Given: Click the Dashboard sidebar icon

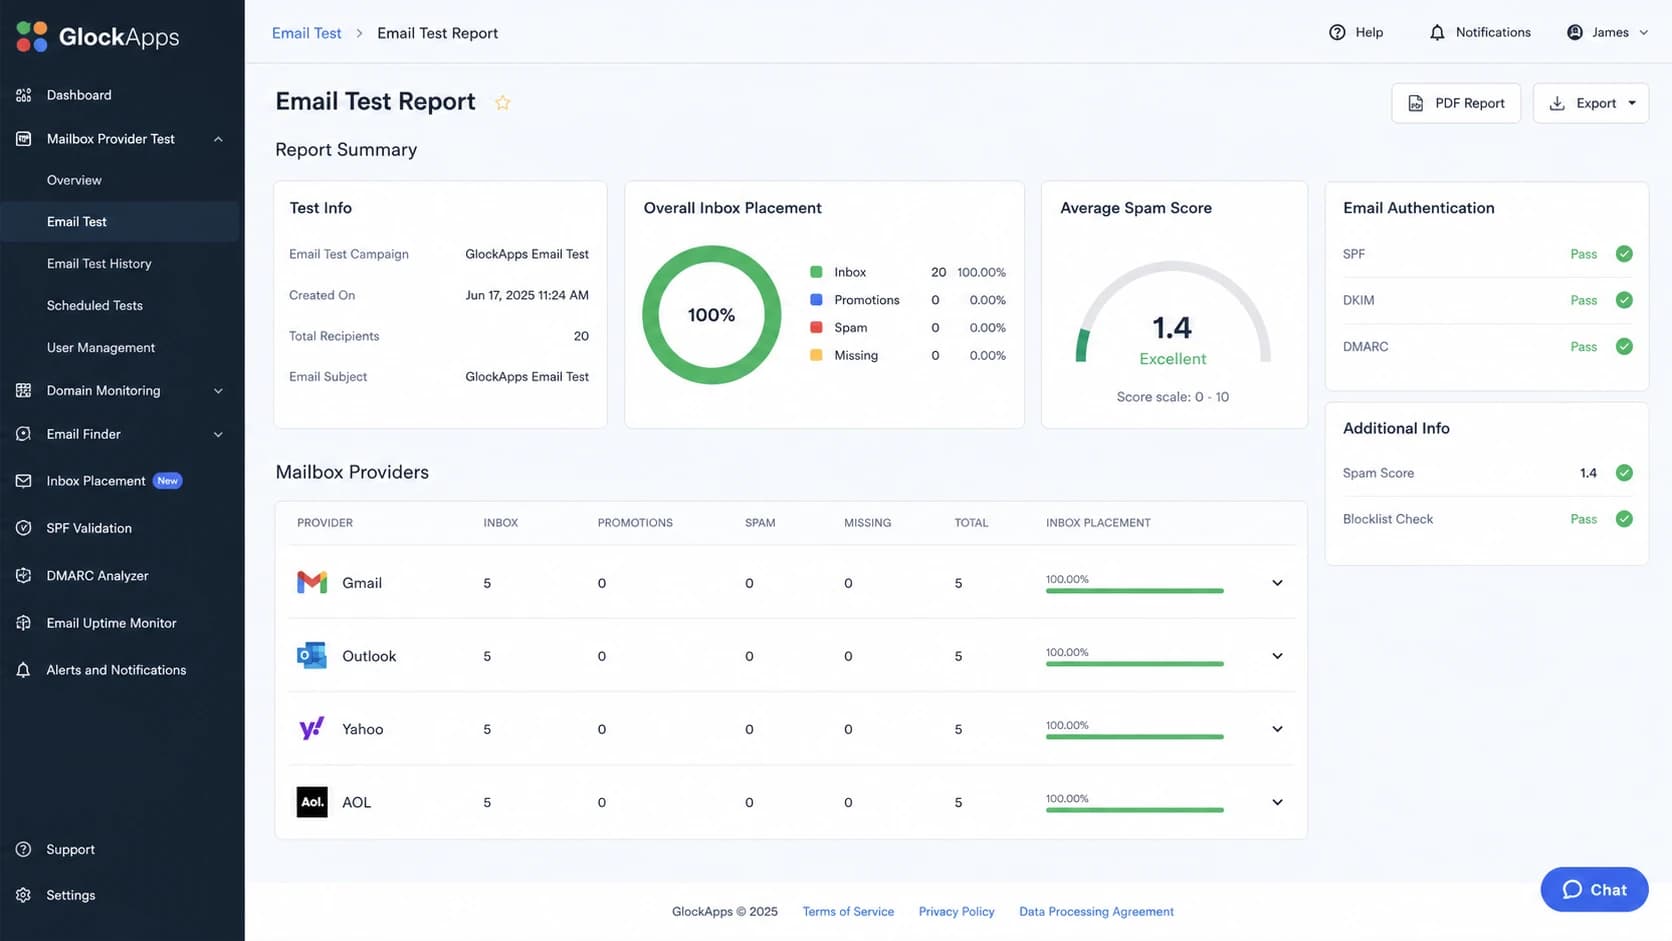Looking at the screenshot, I should (x=24, y=95).
